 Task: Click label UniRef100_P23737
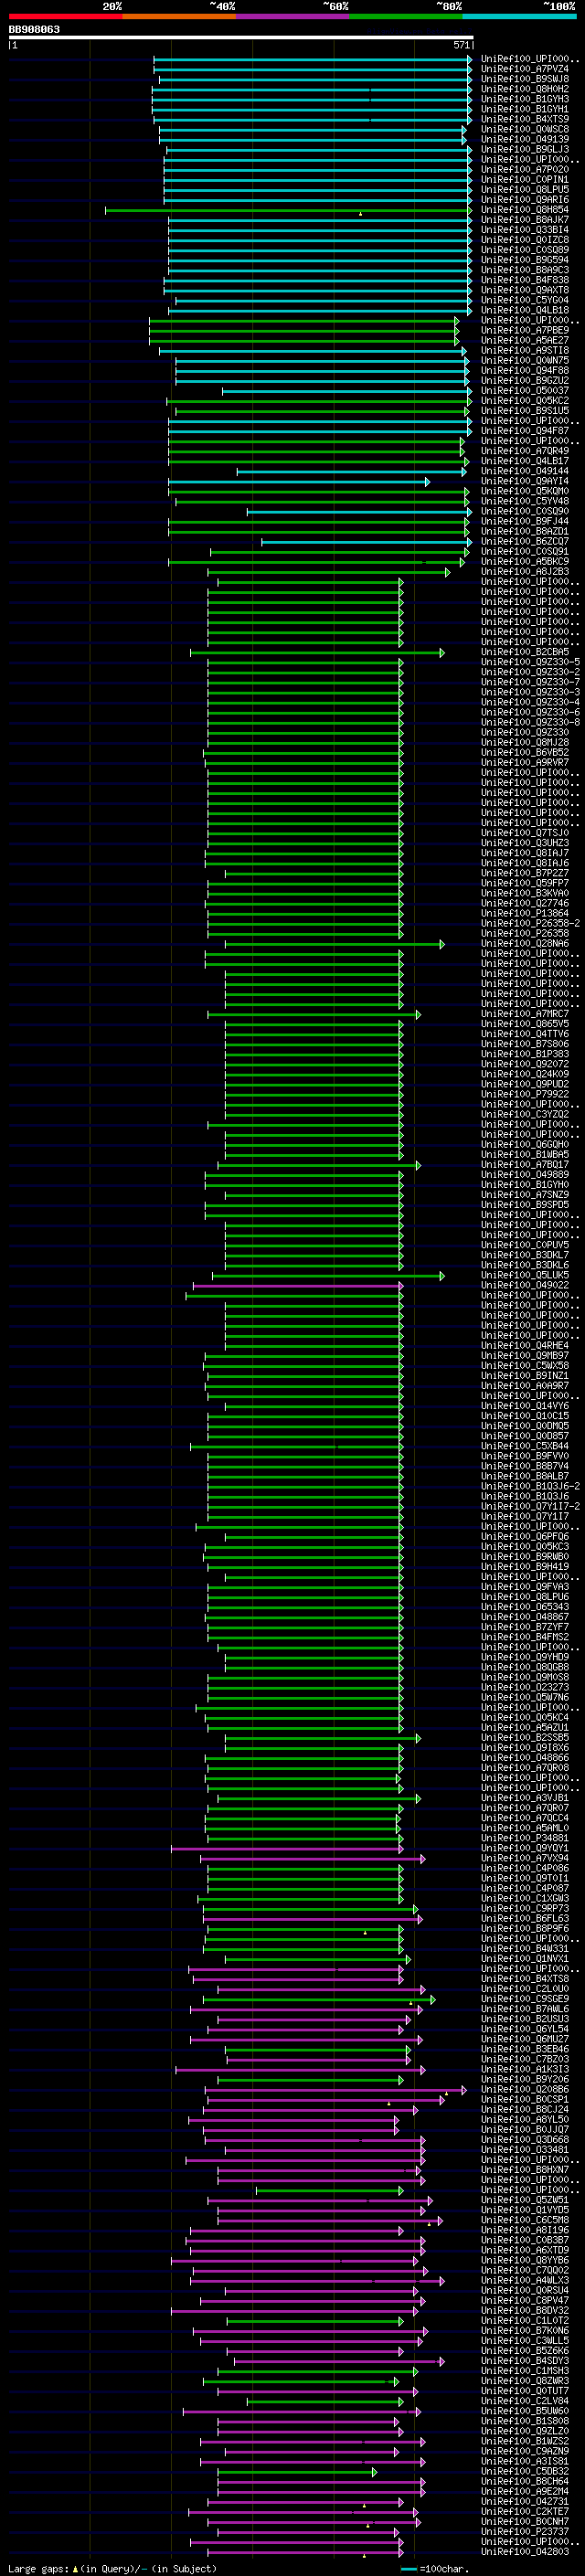click(x=525, y=2532)
